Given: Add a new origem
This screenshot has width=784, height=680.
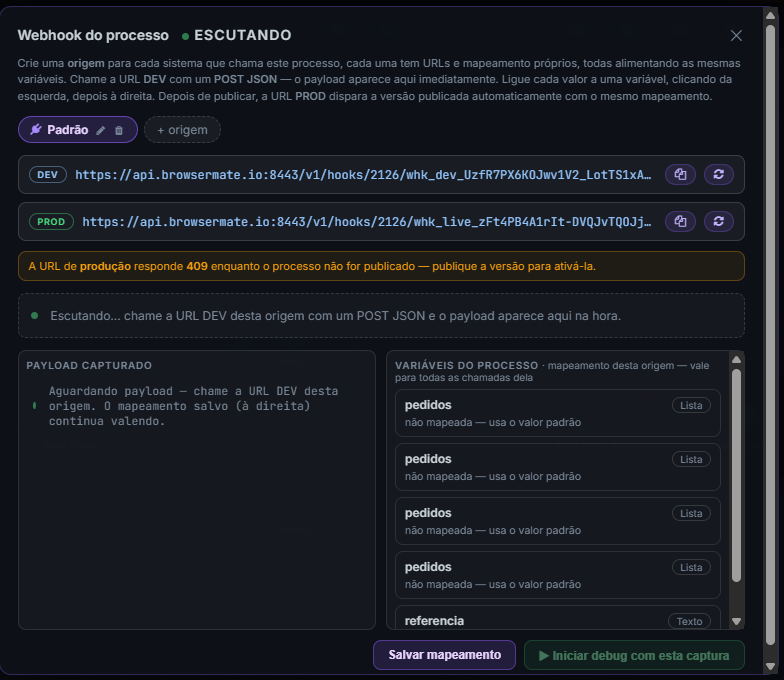Looking at the screenshot, I should pos(182,130).
